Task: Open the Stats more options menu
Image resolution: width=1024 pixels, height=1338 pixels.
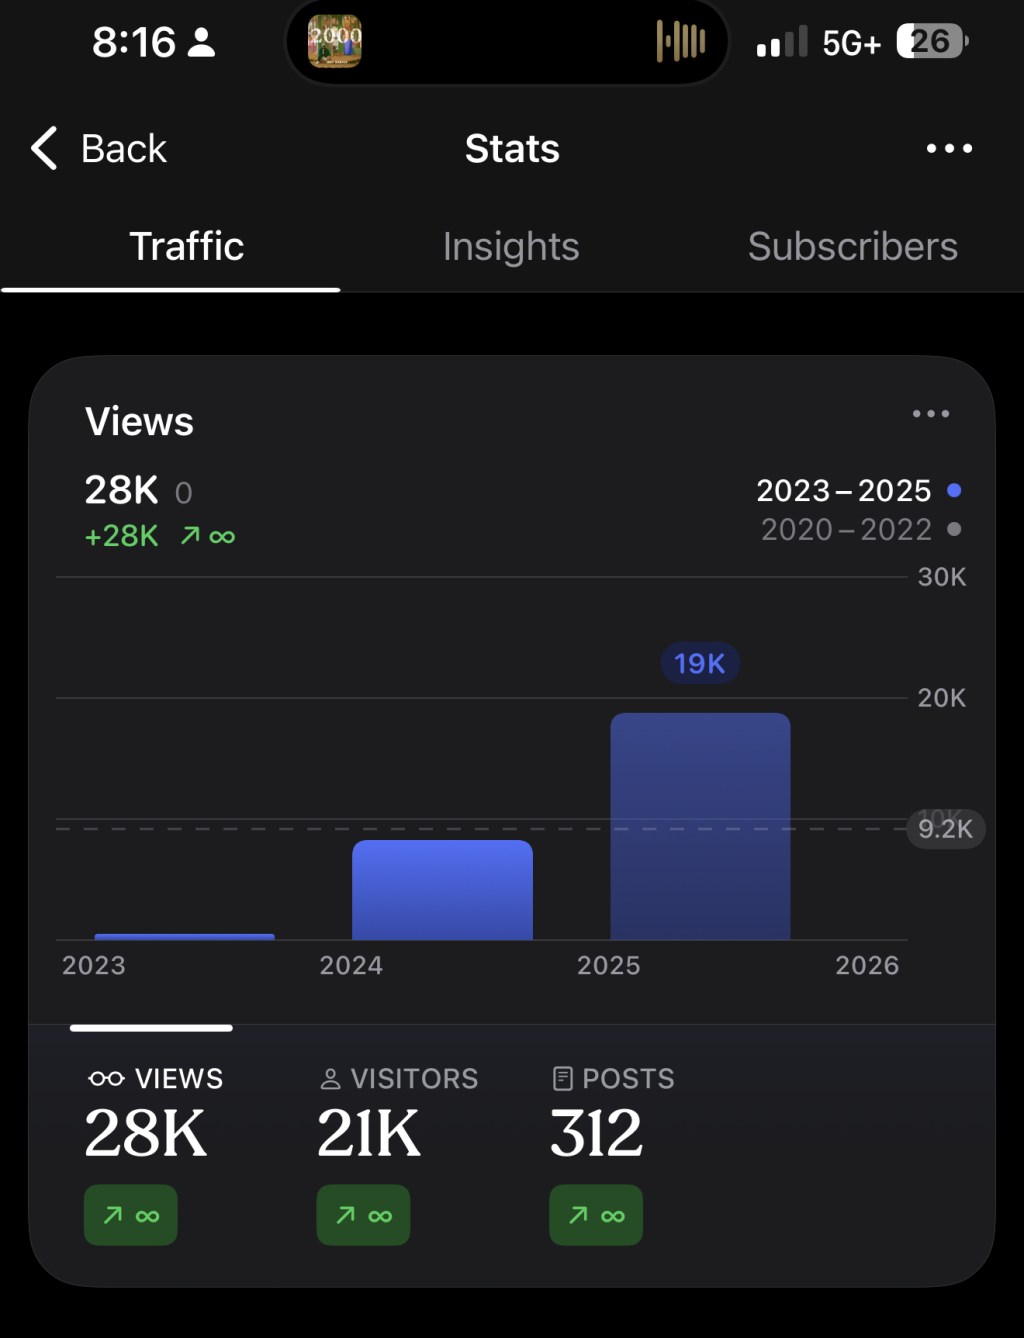Action: click(948, 149)
